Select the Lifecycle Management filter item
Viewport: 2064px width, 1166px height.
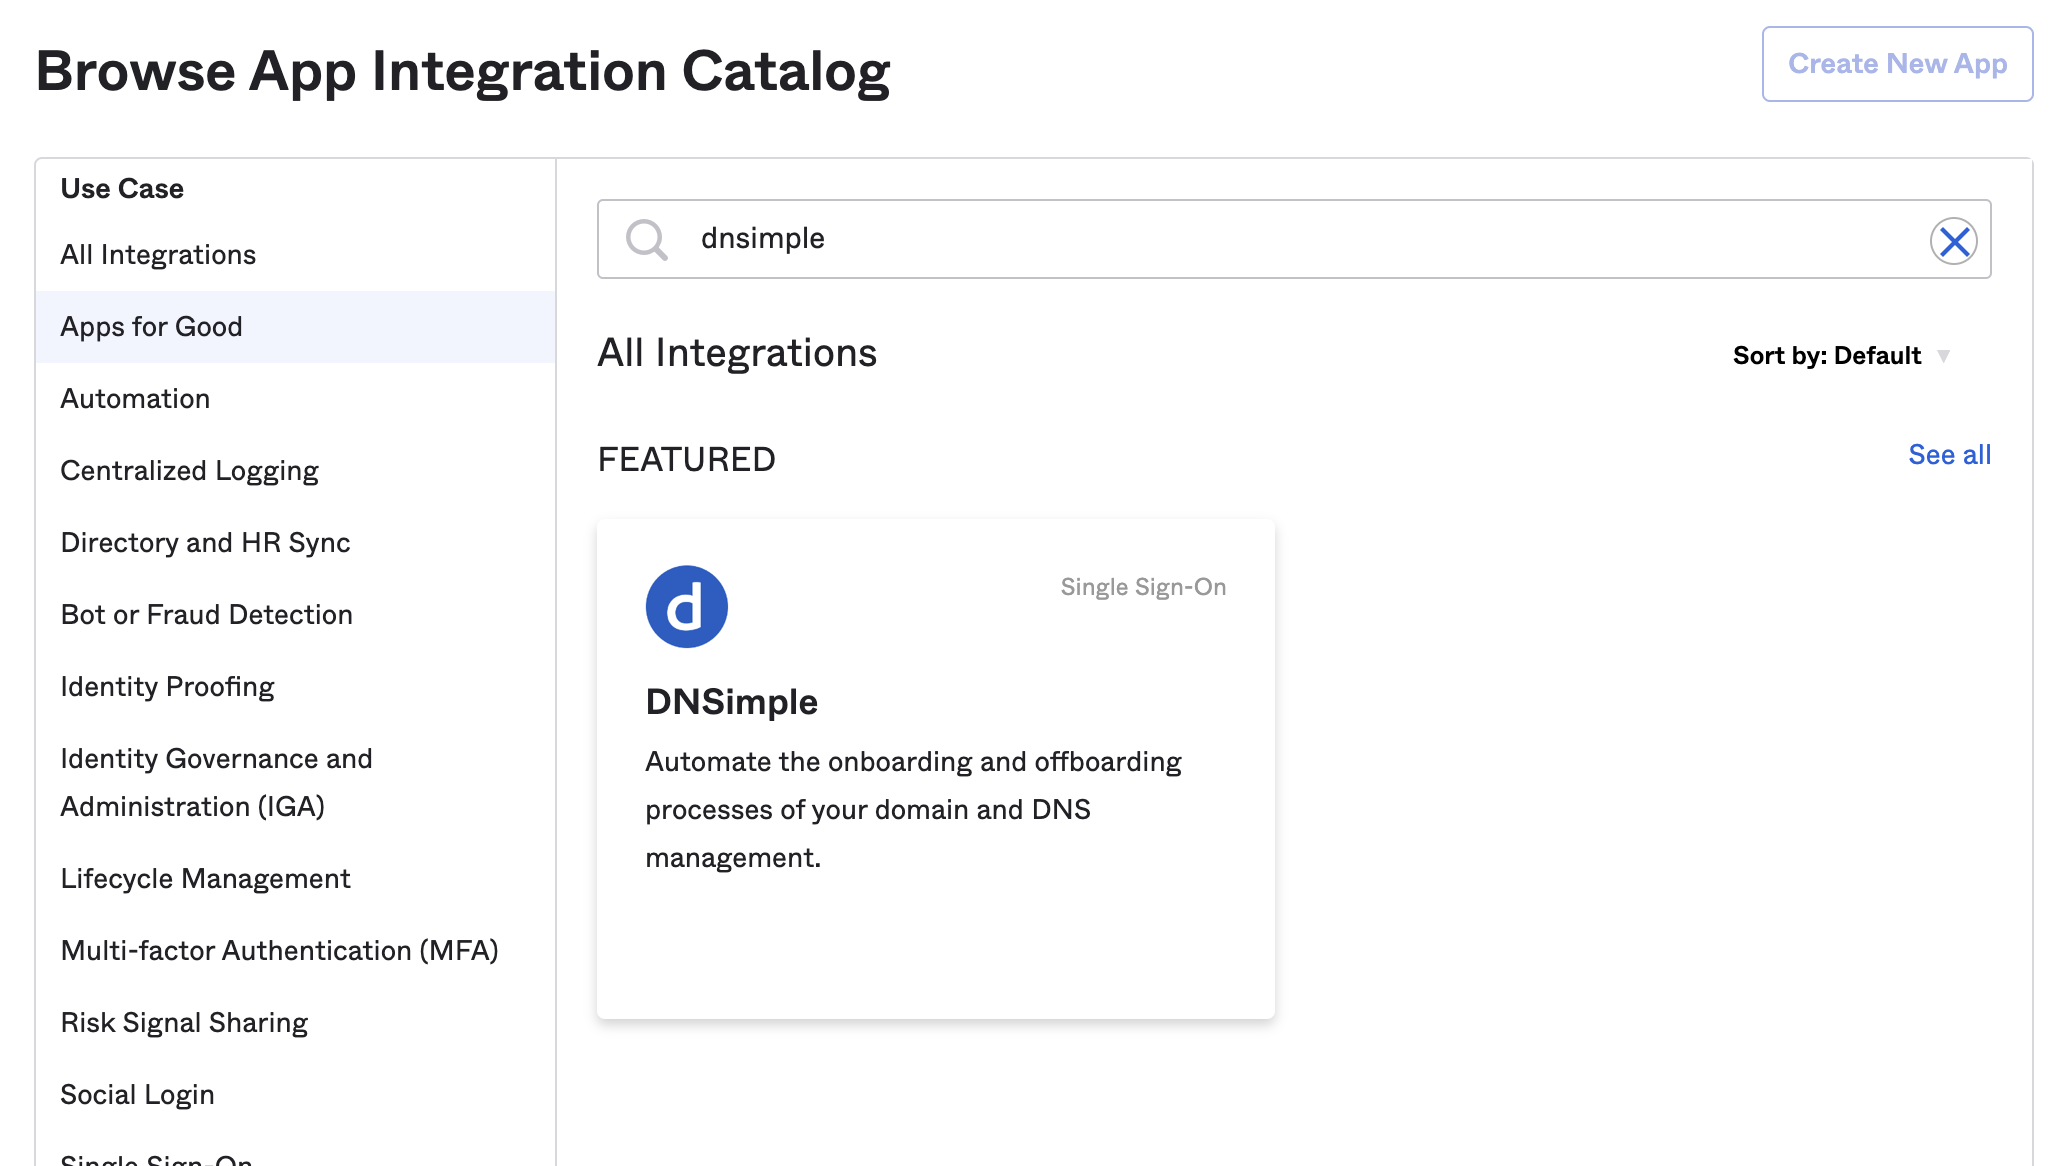(x=206, y=878)
